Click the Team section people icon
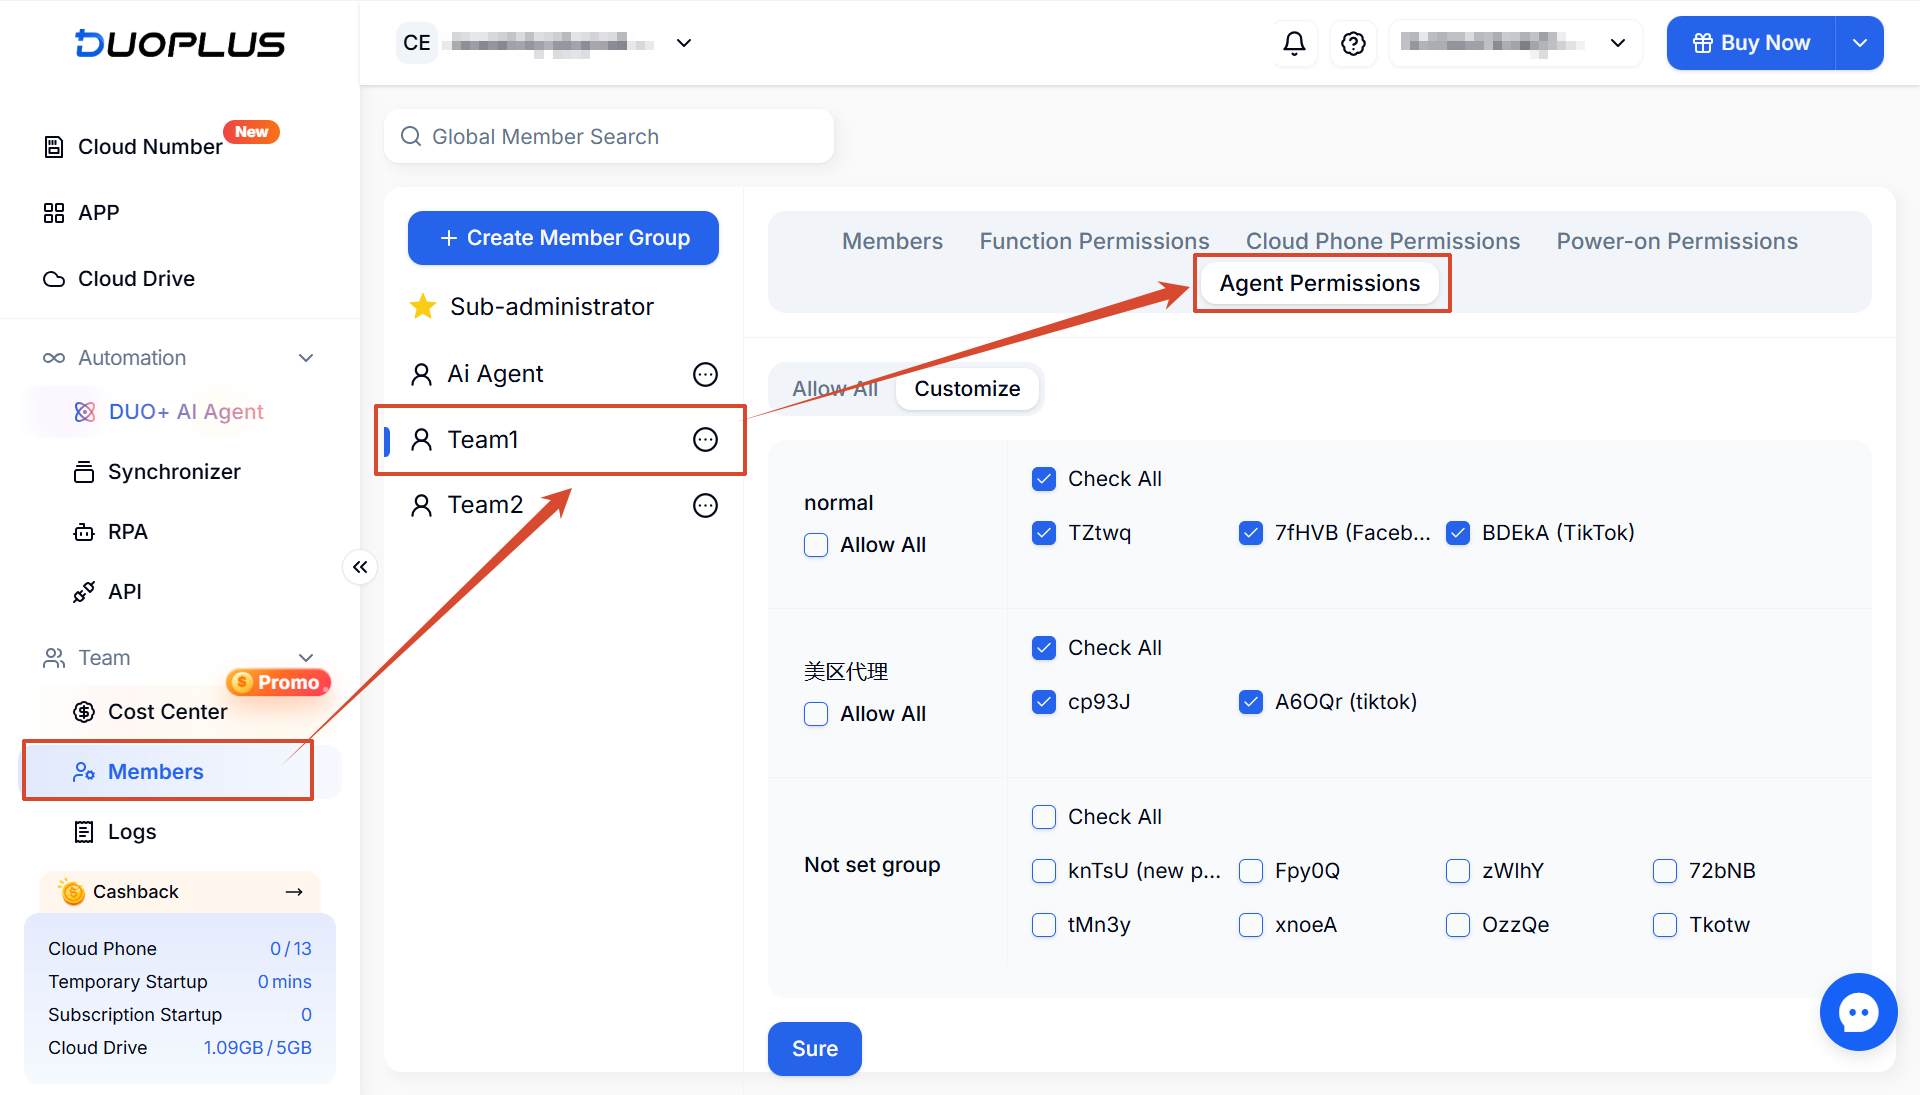The height and width of the screenshot is (1095, 1920). [x=54, y=658]
